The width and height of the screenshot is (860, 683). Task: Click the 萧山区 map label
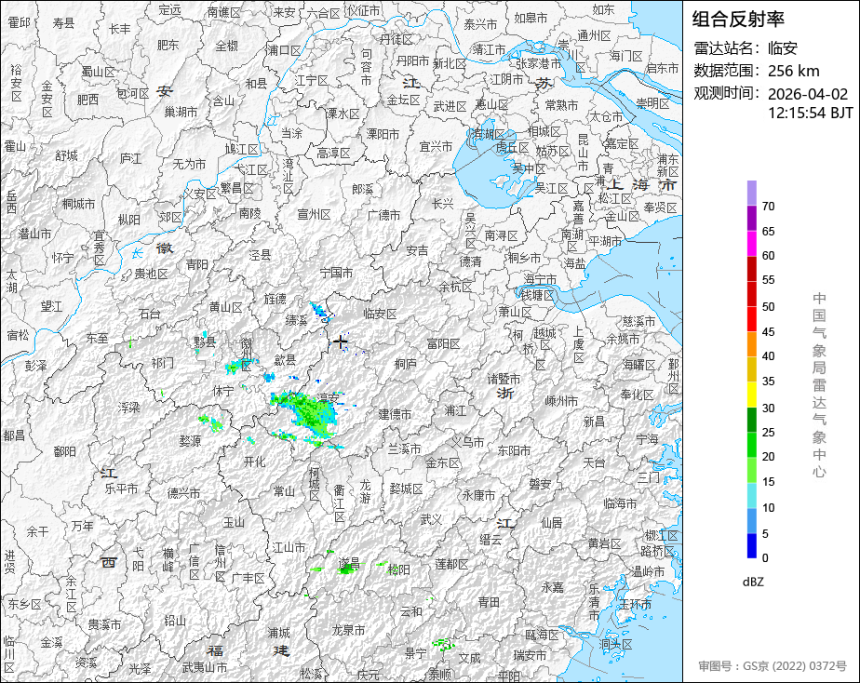coord(515,312)
